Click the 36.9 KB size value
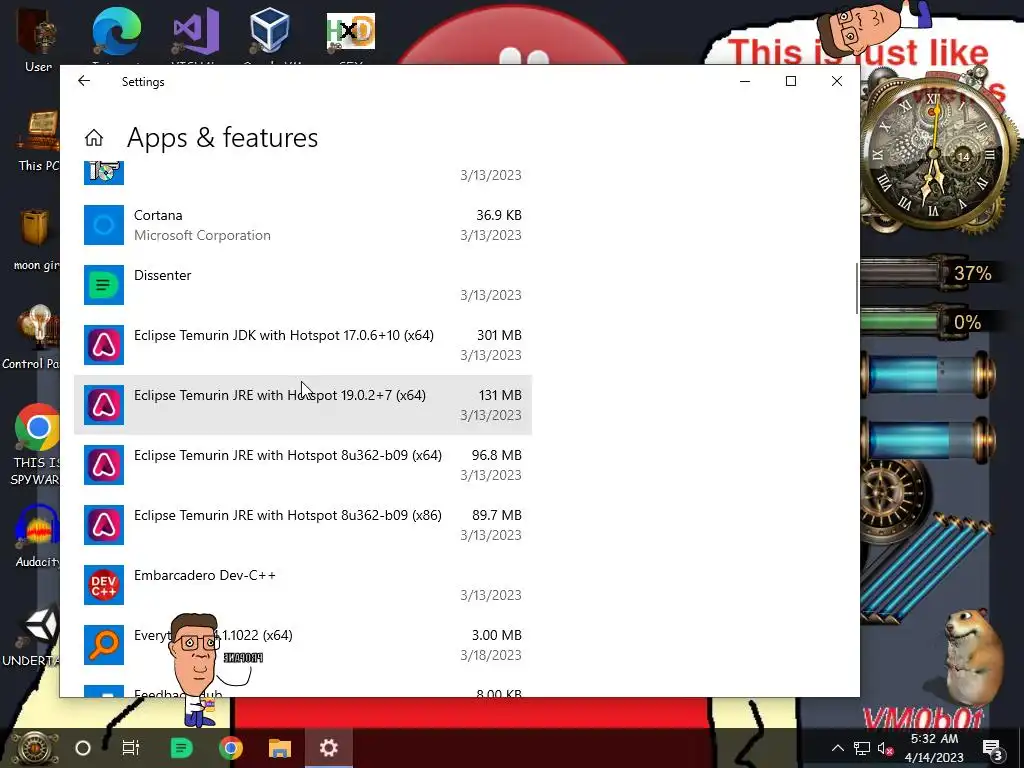The image size is (1024, 768). (498, 215)
